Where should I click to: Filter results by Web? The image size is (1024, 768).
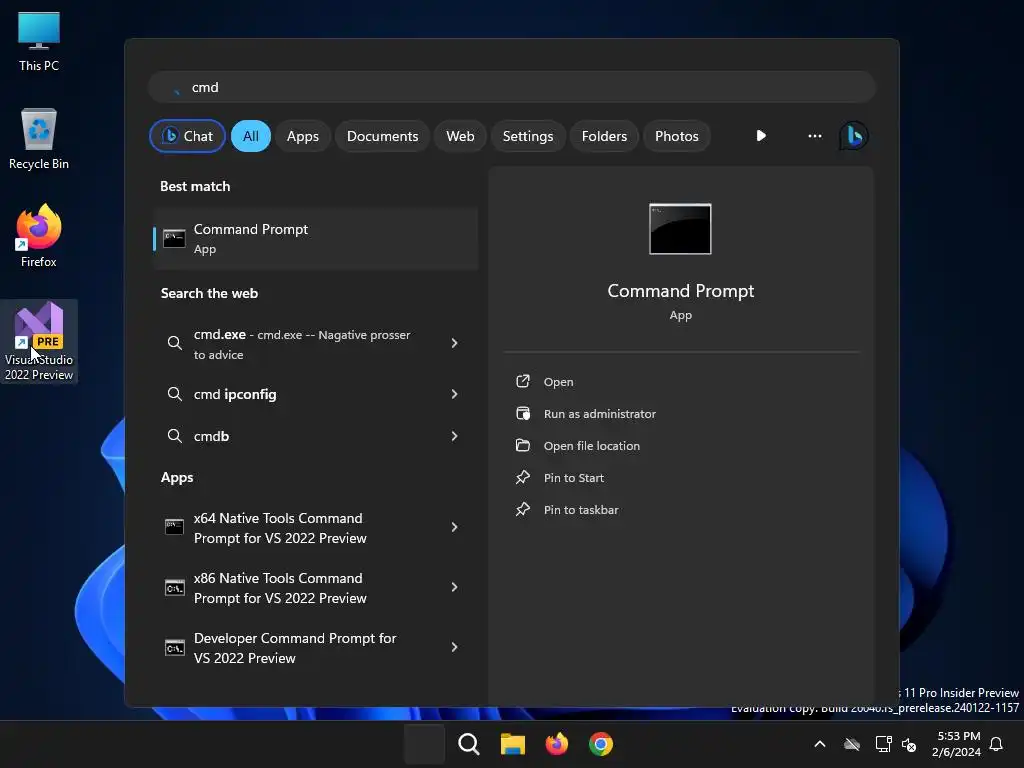pos(460,136)
